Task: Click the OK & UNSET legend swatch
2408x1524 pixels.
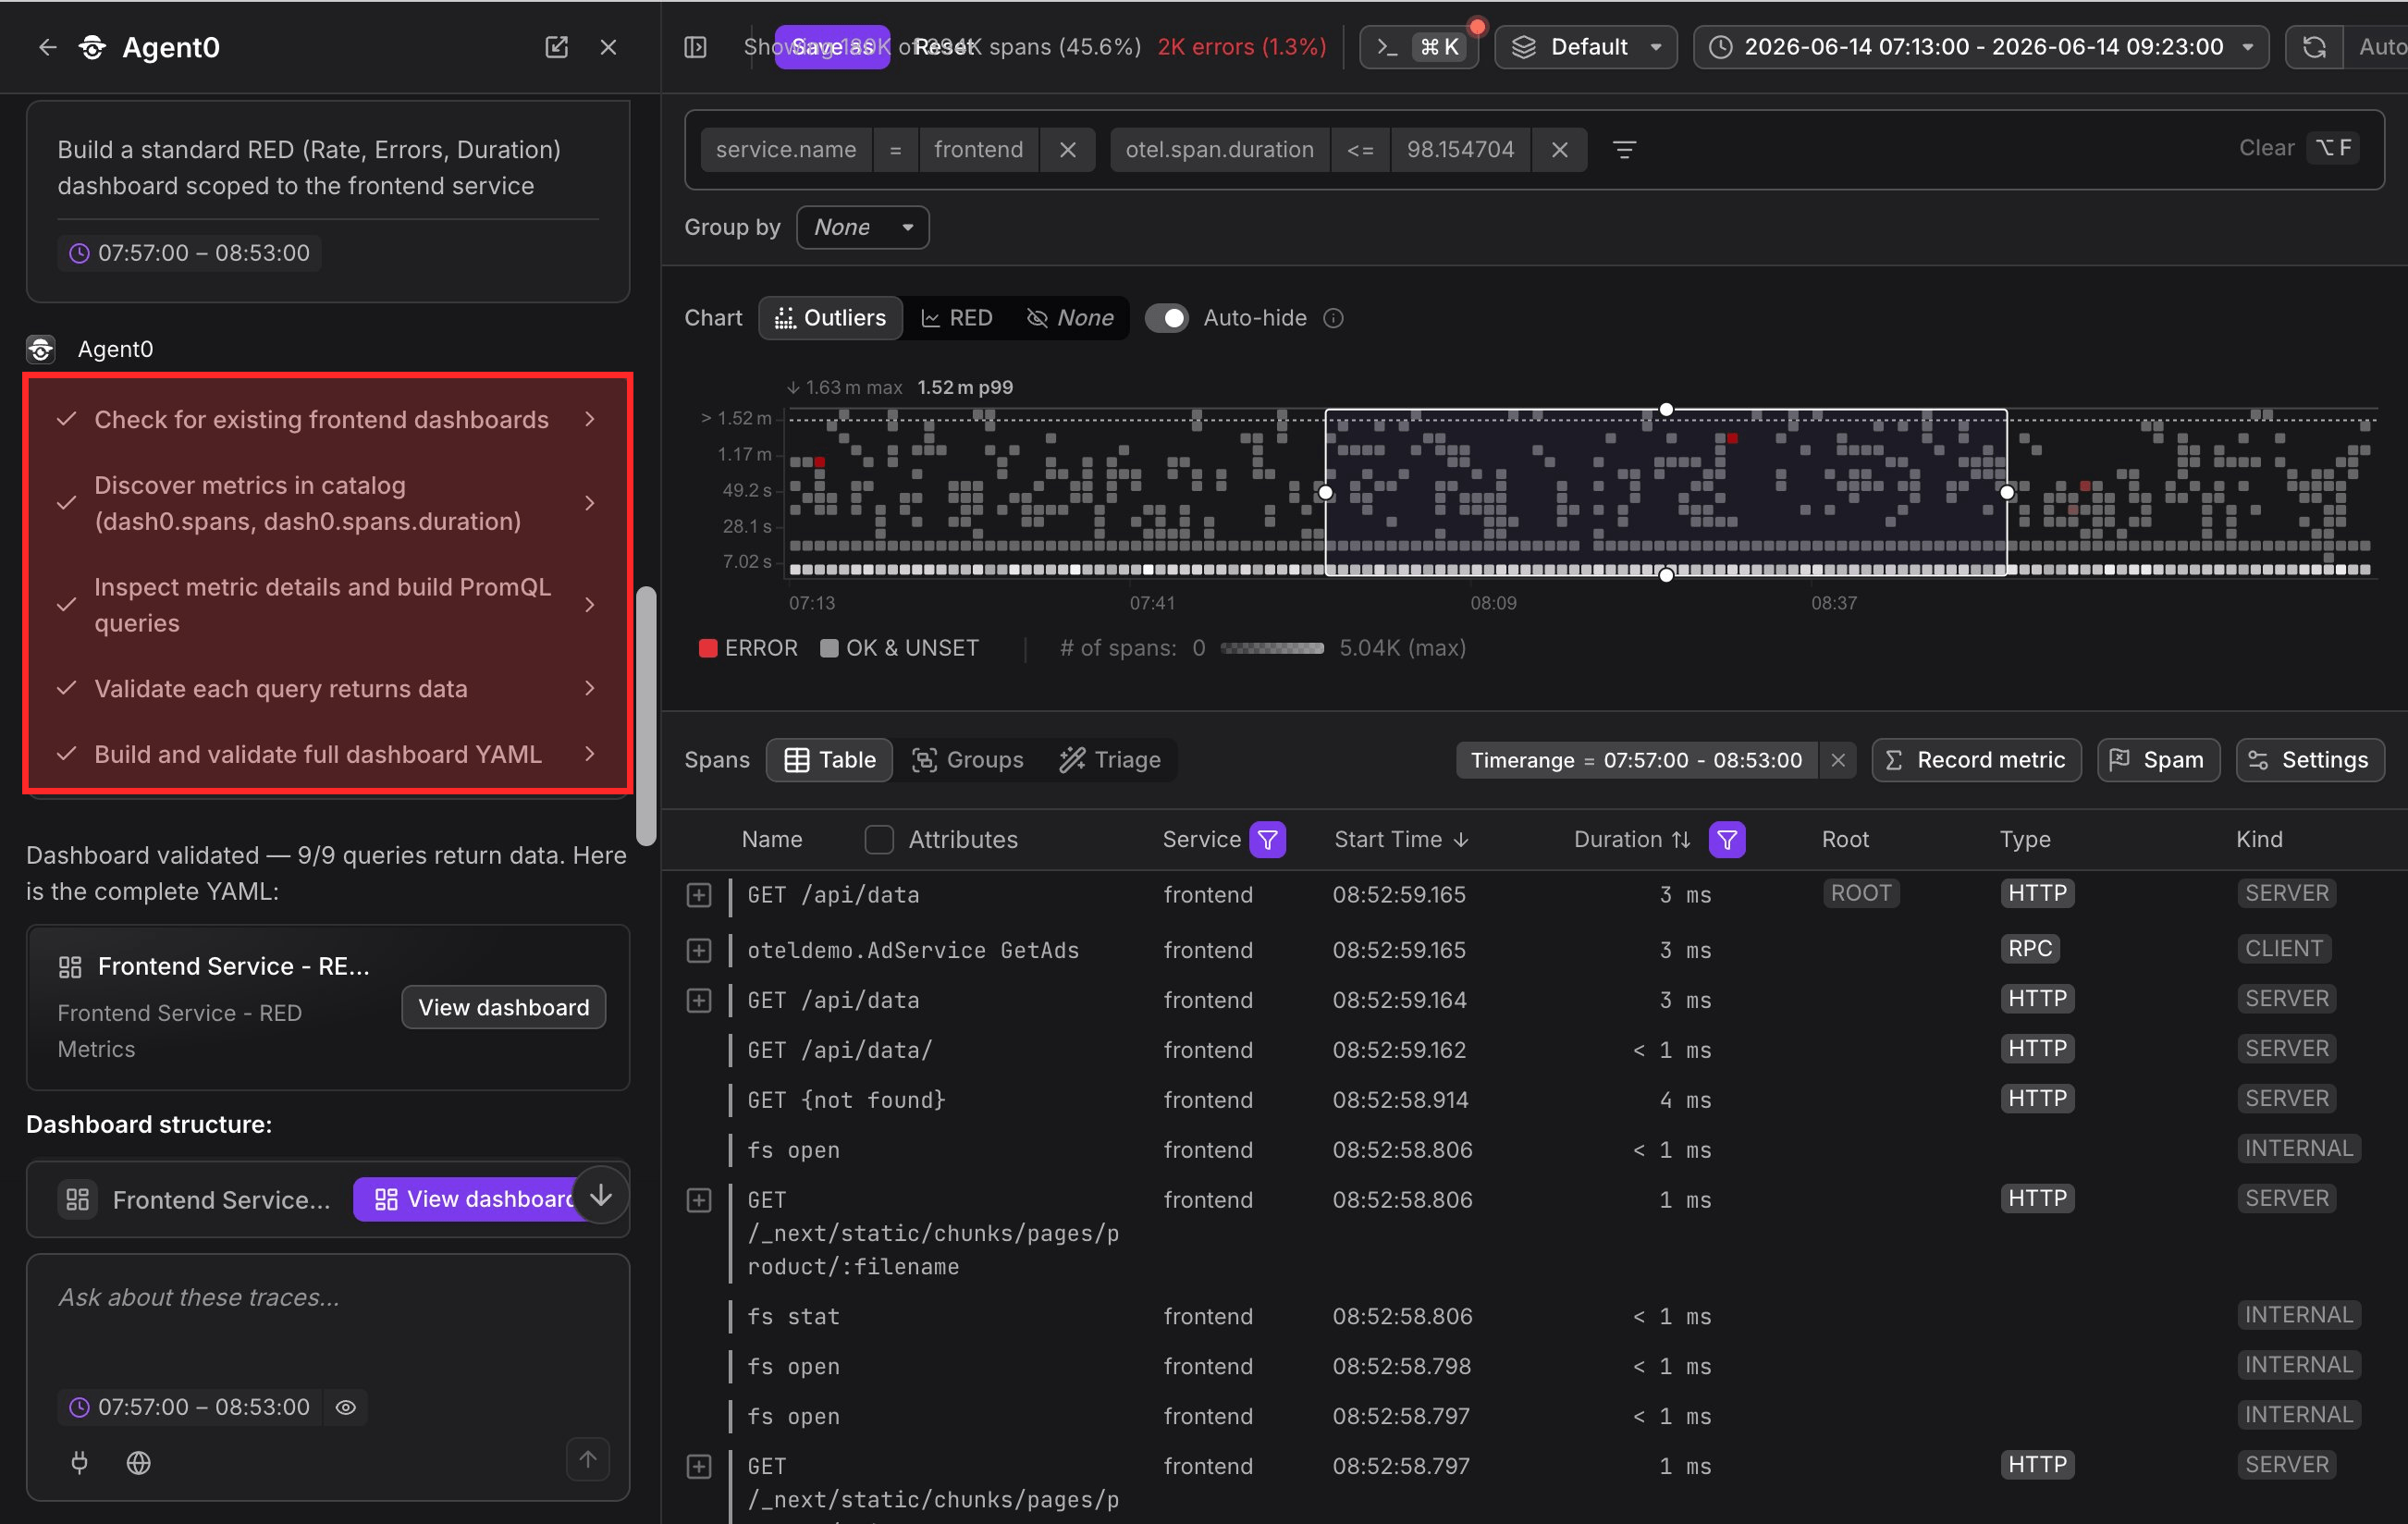Action: coord(829,648)
